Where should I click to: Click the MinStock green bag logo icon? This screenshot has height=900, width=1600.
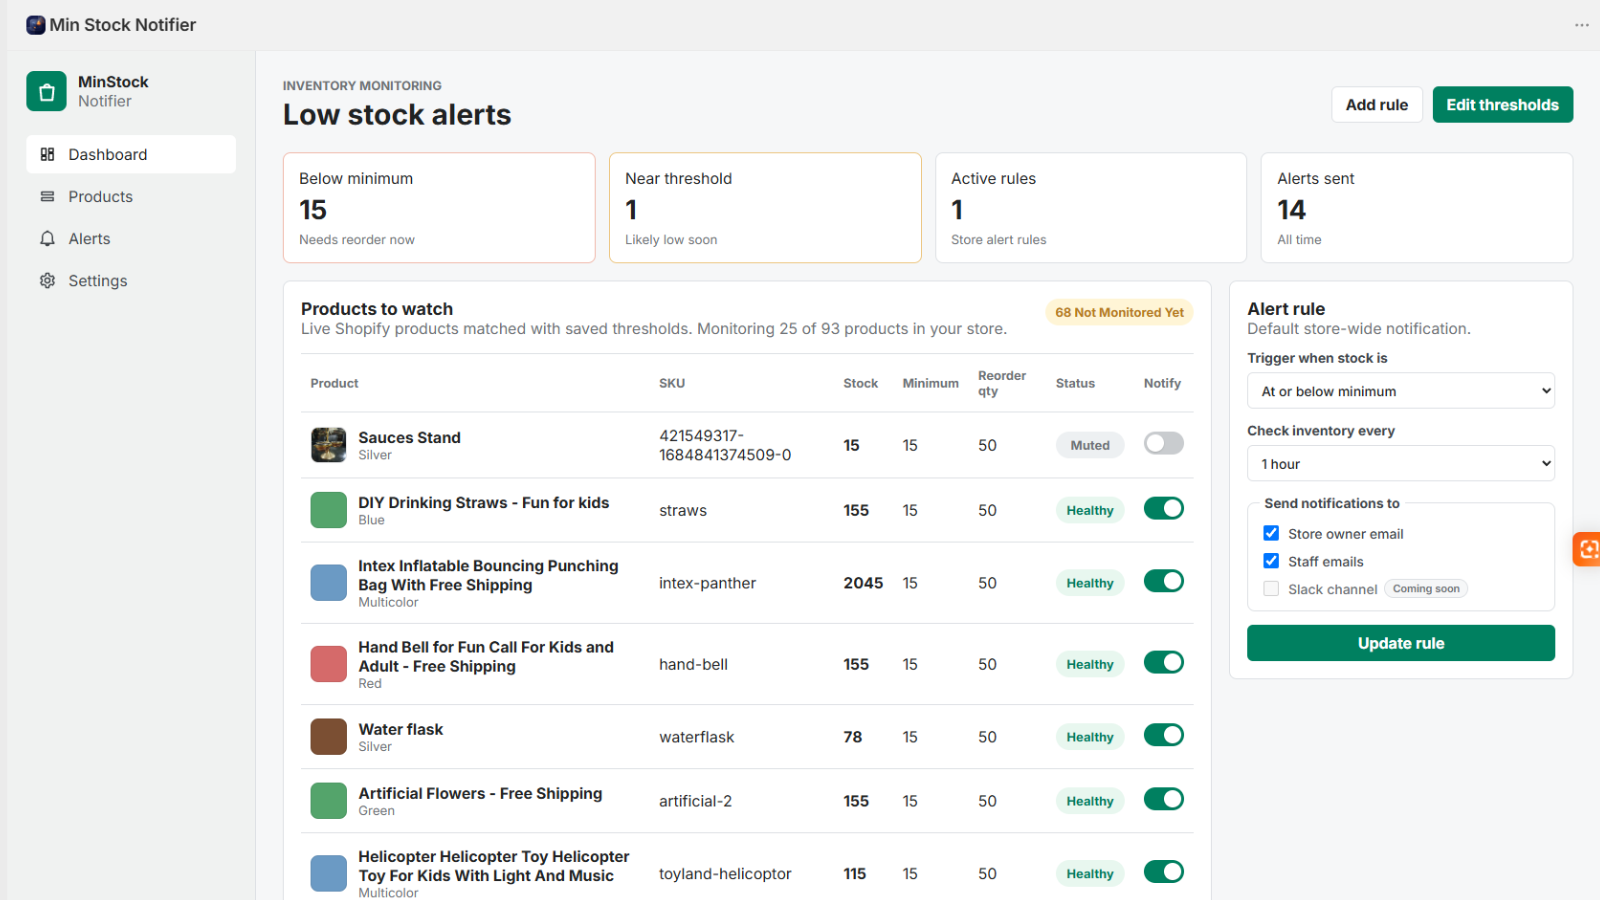click(46, 91)
